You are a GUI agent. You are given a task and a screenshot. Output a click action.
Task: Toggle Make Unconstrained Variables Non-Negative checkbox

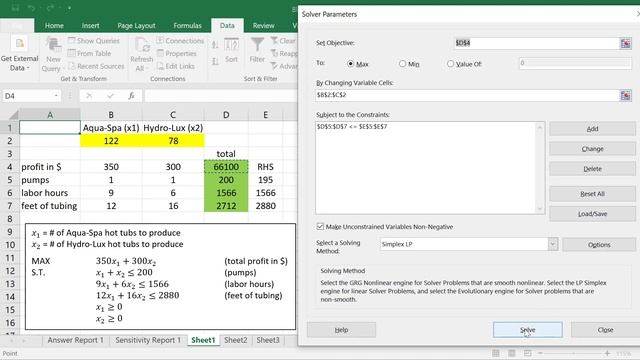pyautogui.click(x=320, y=227)
